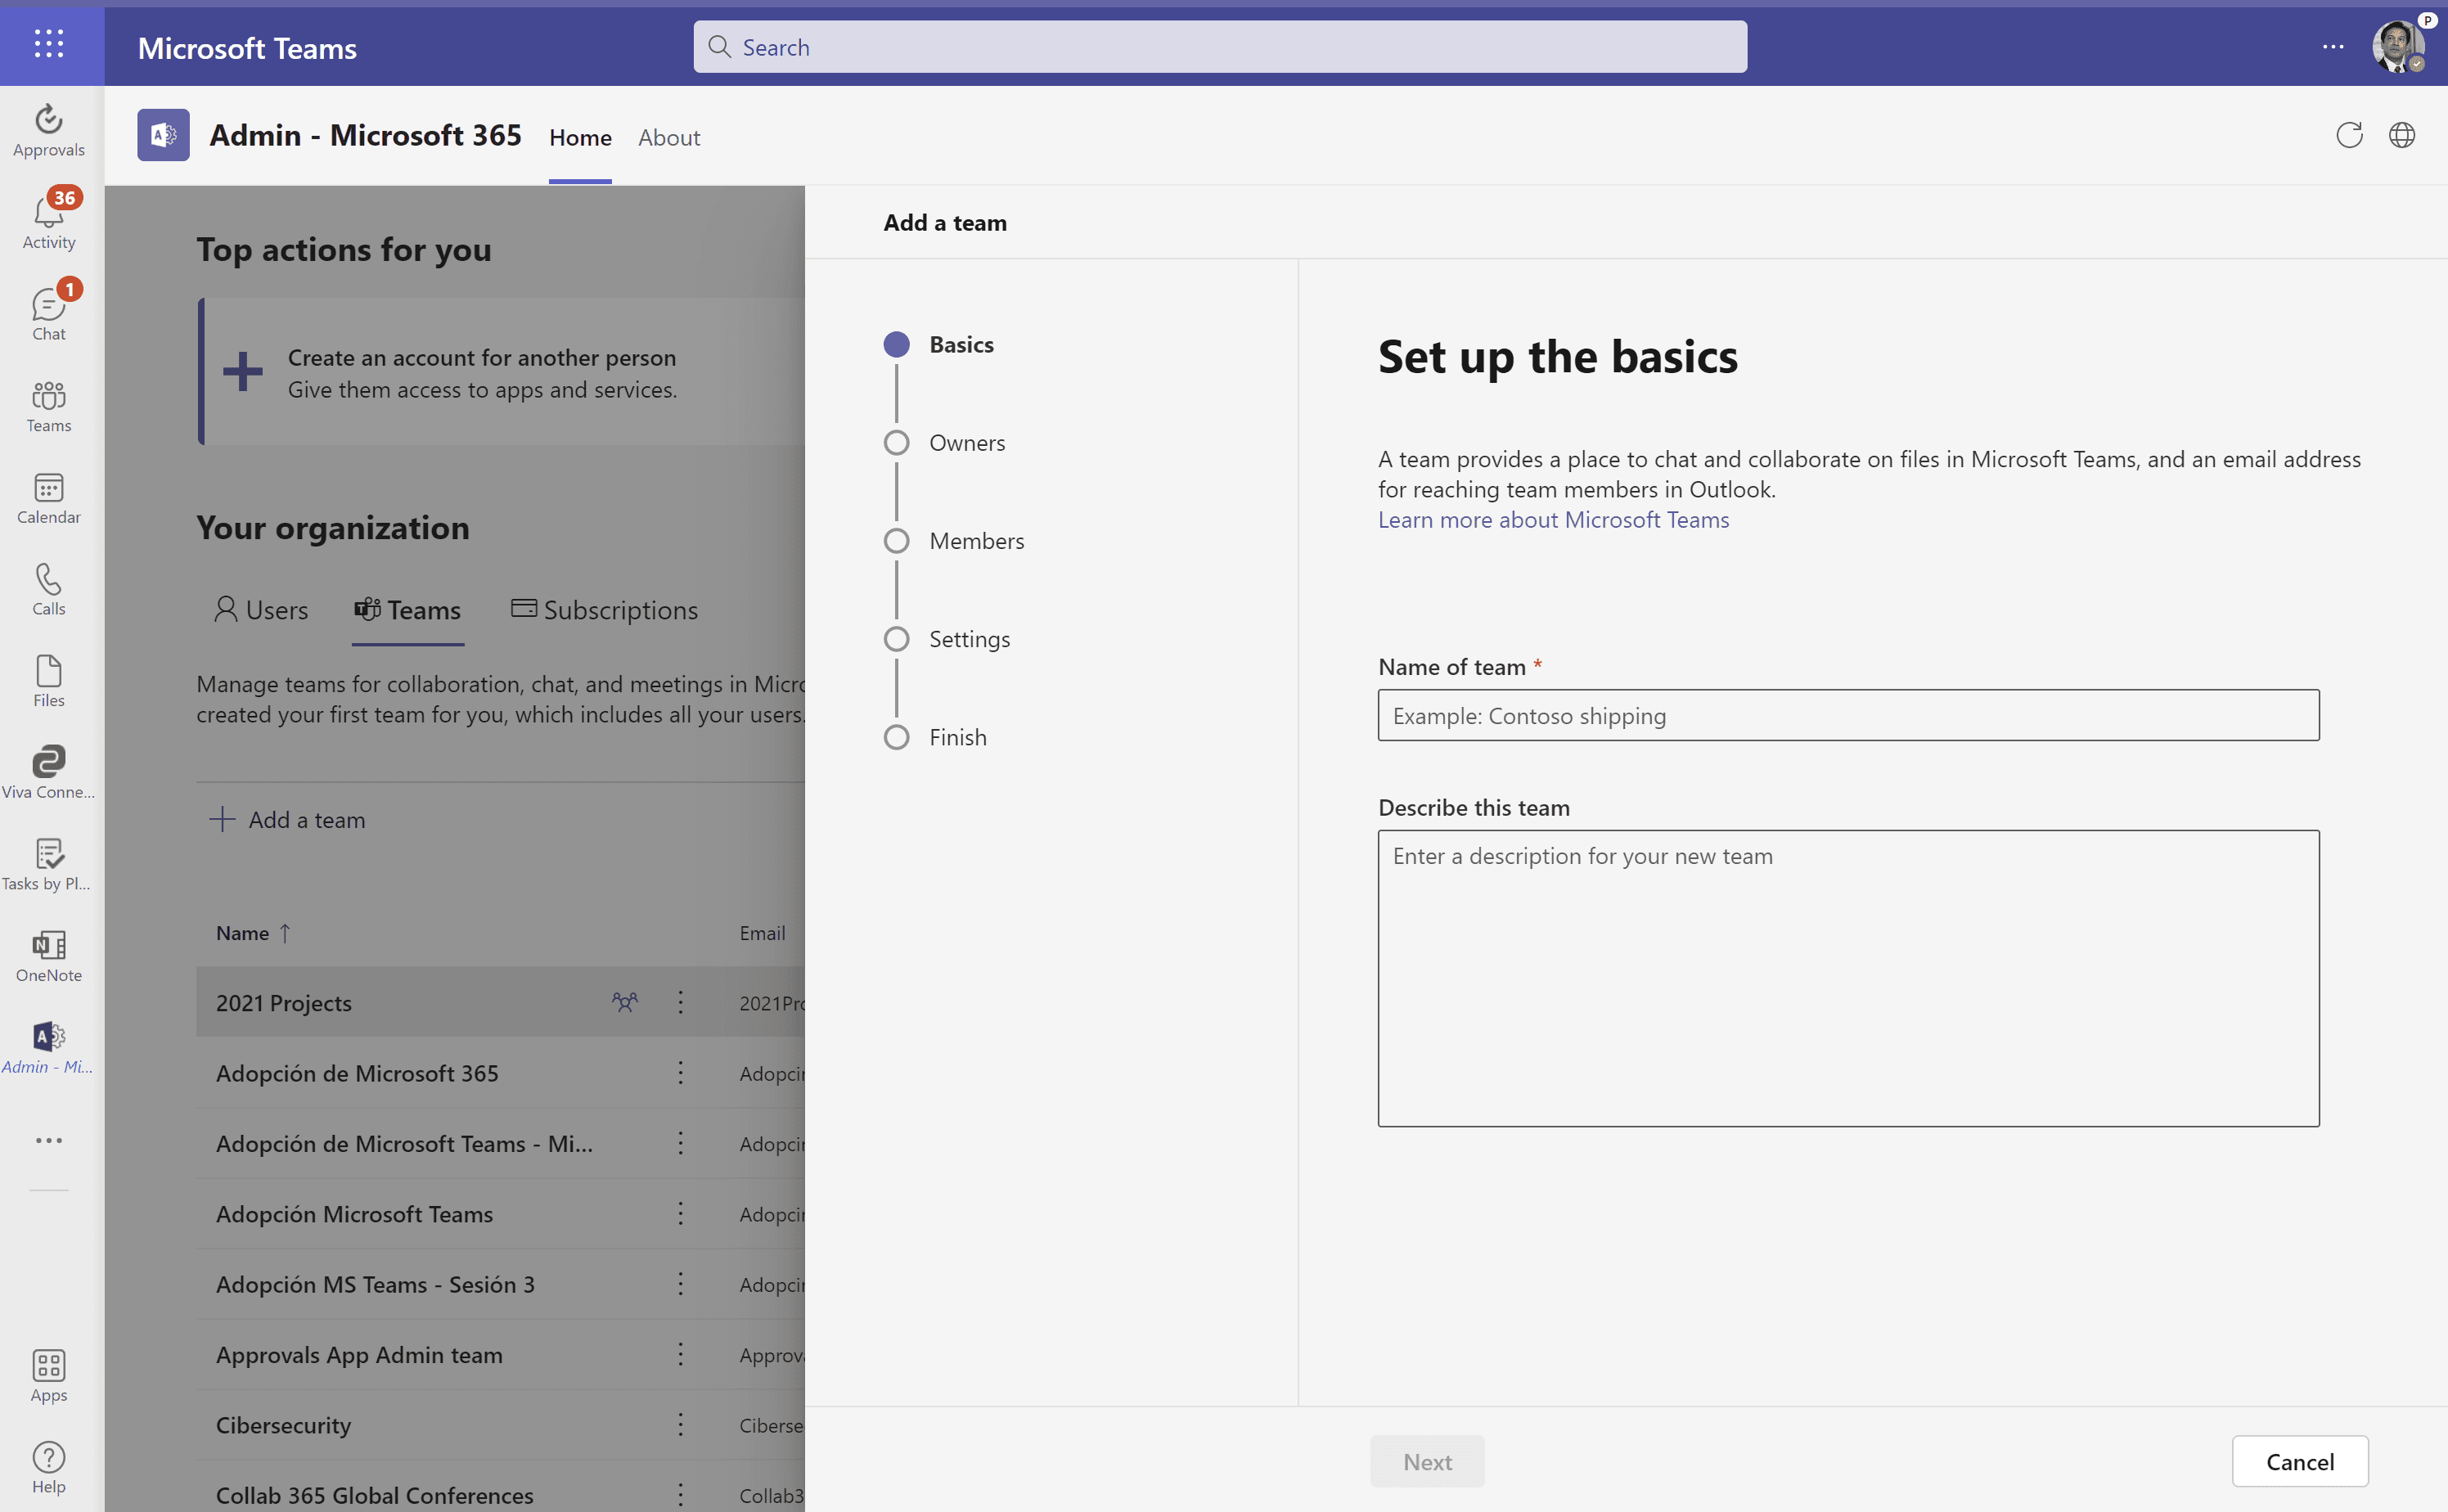The image size is (2448, 1512).
Task: Open more options for Adopción de Microsoft 365
Action: coord(681,1073)
